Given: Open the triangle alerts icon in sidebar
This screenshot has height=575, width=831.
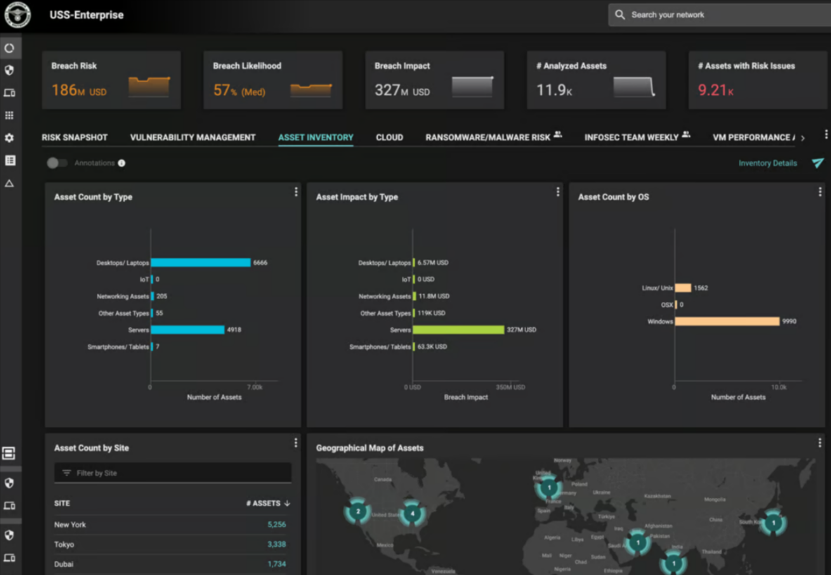Looking at the screenshot, I should coord(10,183).
